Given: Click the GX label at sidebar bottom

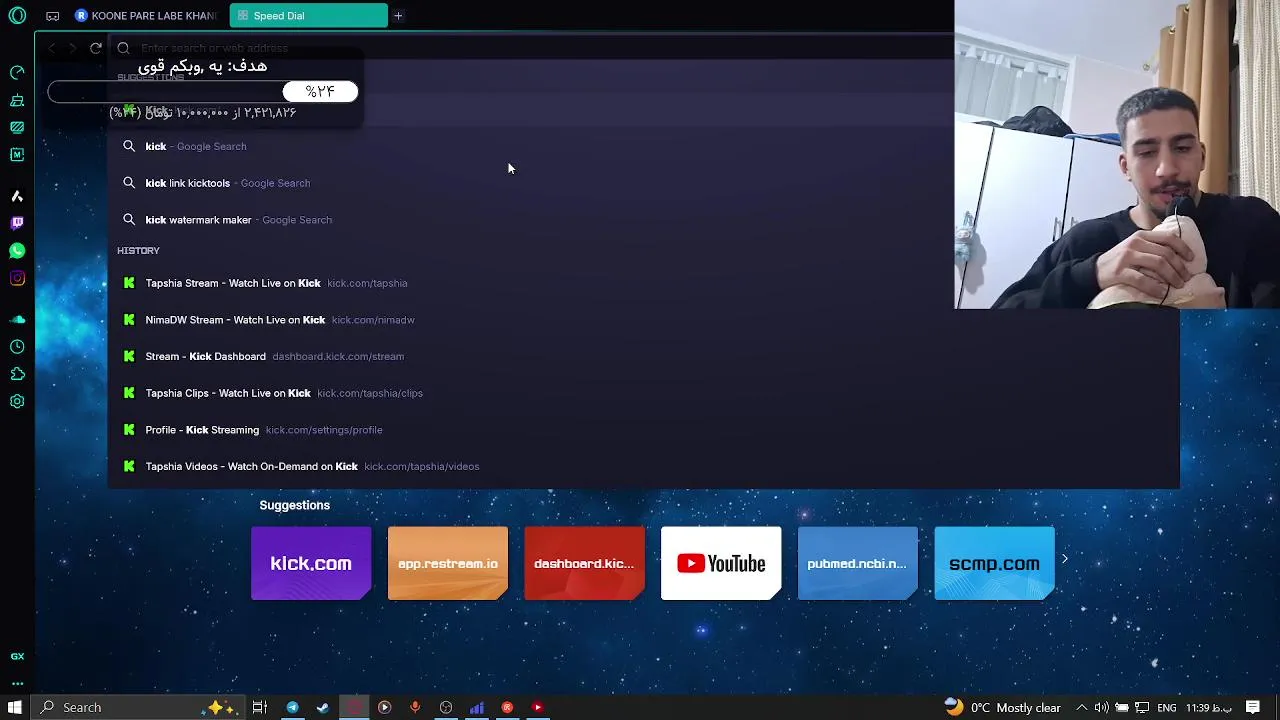Looking at the screenshot, I should tap(17, 656).
